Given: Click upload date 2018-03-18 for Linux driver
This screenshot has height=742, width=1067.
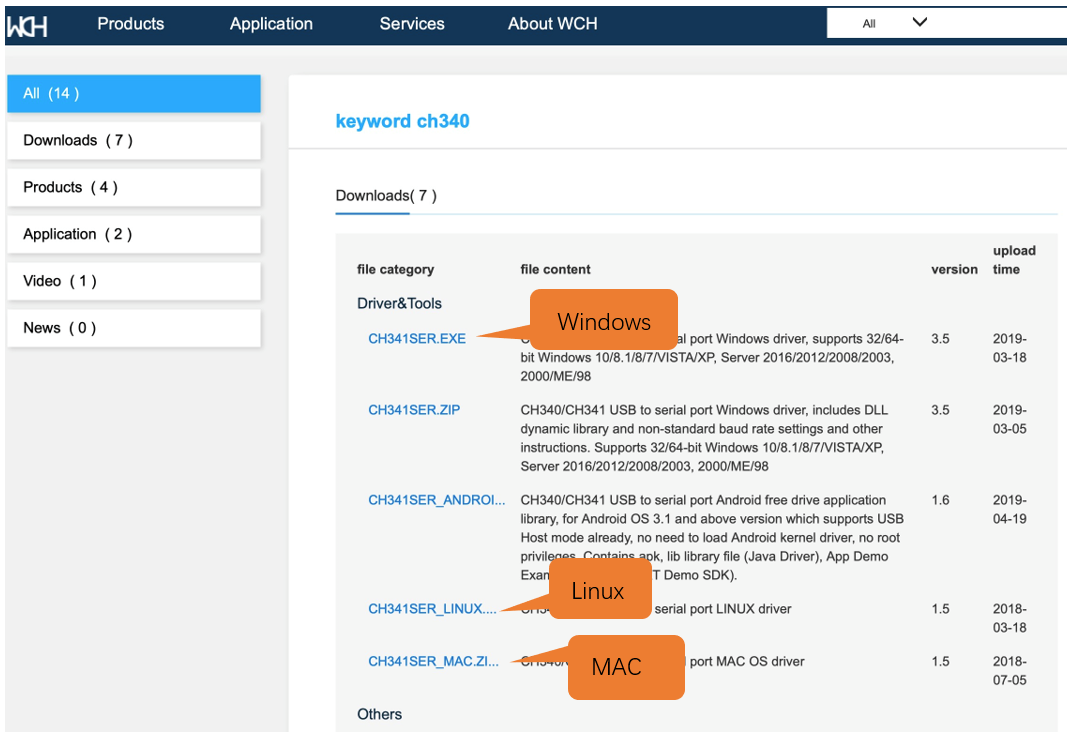Looking at the screenshot, I should [x=1009, y=618].
